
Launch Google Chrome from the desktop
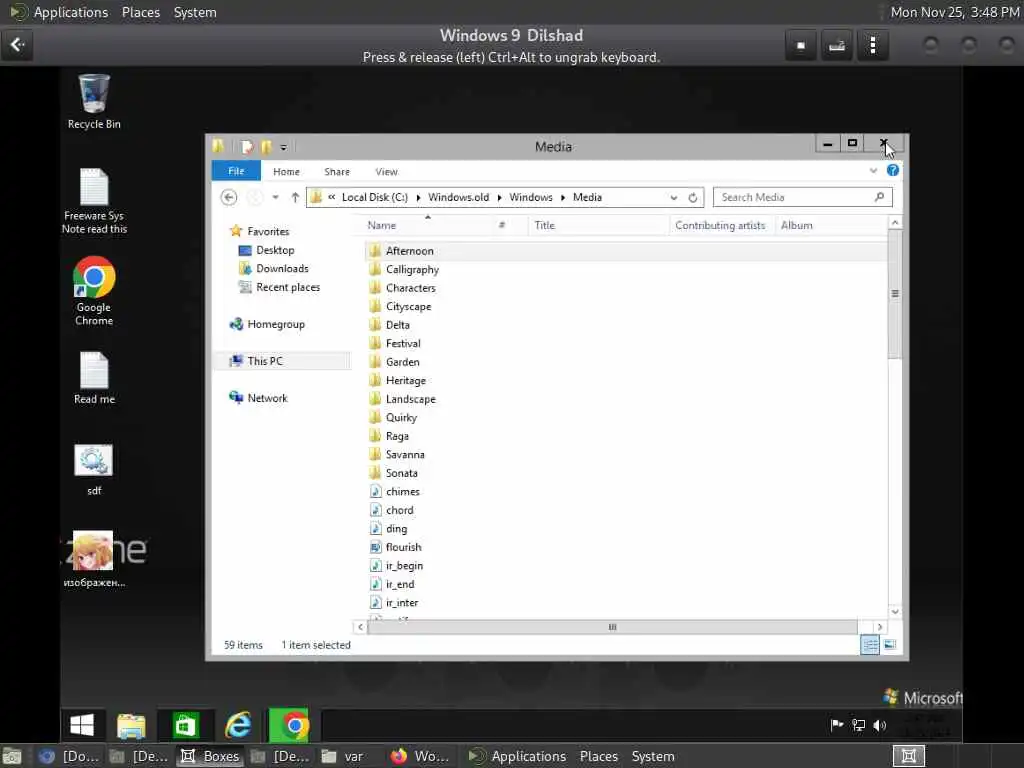pos(94,291)
